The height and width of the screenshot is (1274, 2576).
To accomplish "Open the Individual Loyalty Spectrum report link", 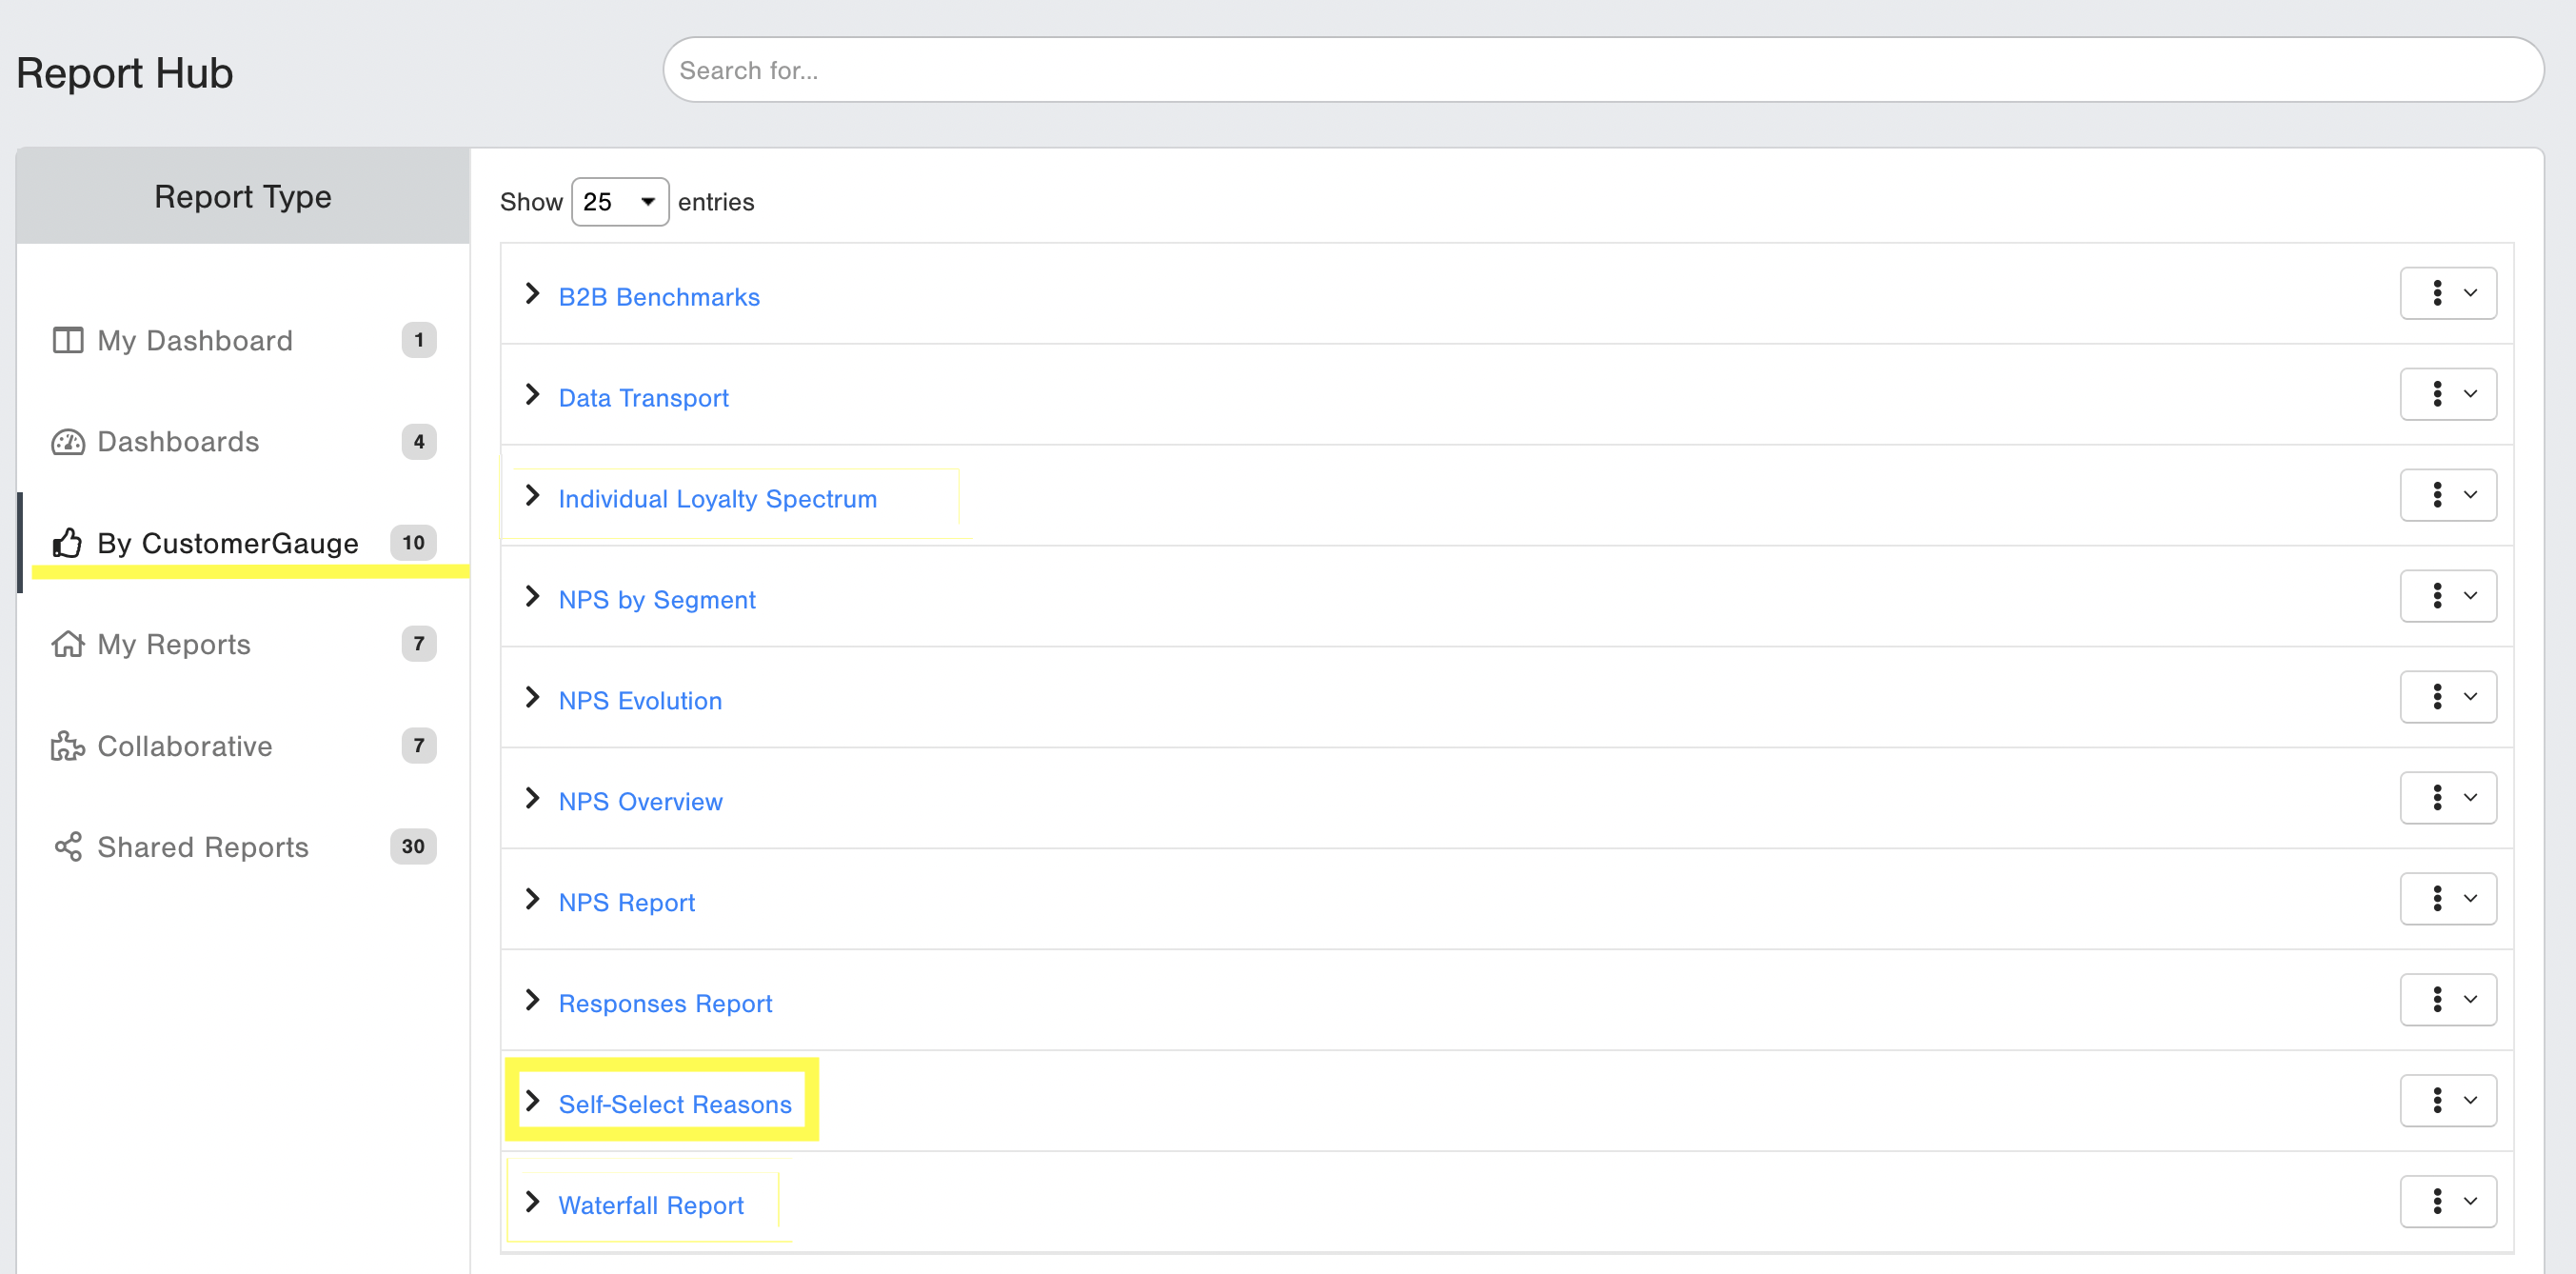I will (x=717, y=498).
